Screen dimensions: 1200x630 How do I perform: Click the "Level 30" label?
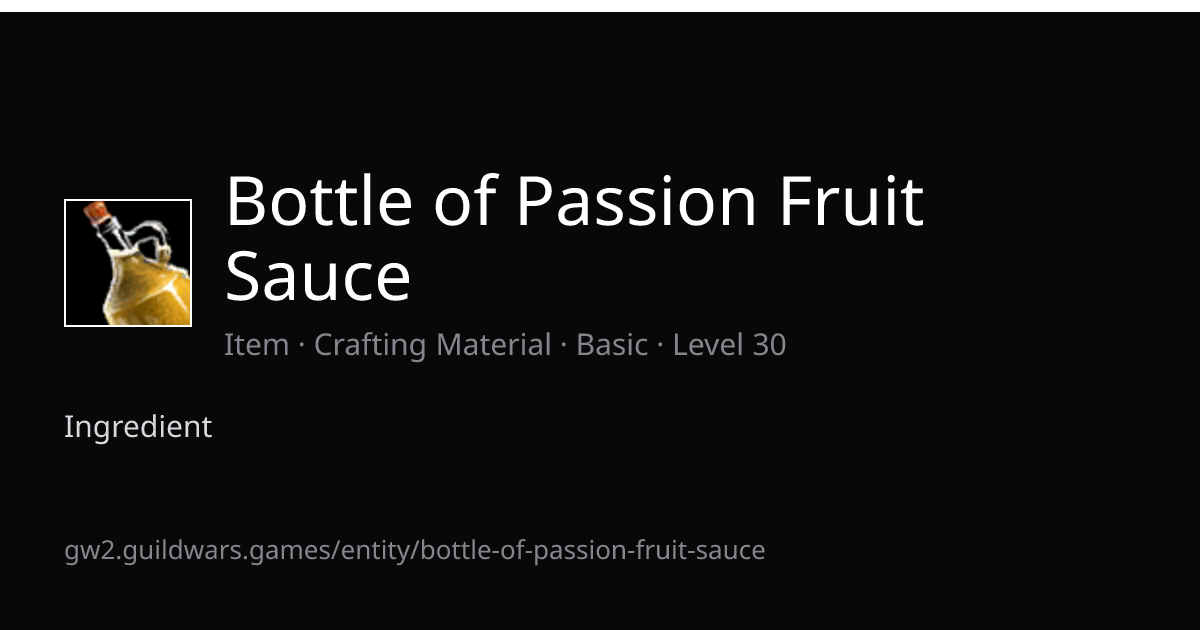[729, 345]
